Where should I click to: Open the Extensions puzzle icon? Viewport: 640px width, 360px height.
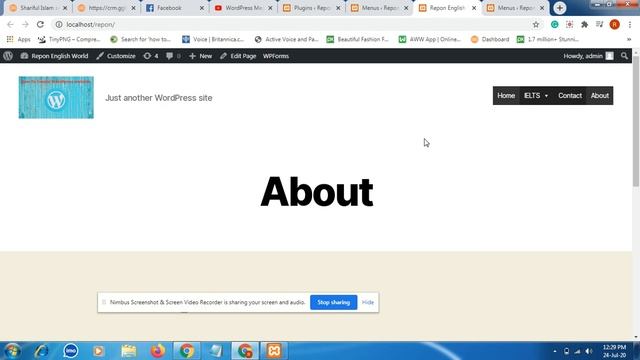[584, 24]
